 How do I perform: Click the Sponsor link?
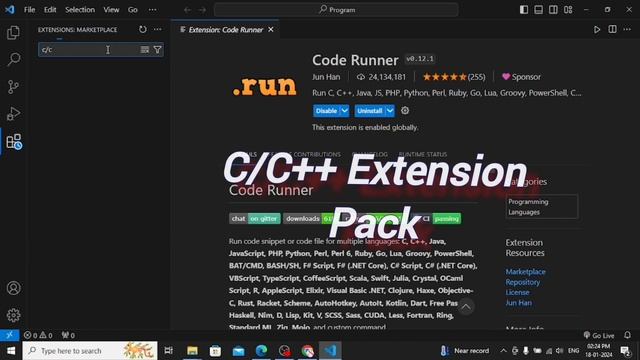tap(521, 77)
